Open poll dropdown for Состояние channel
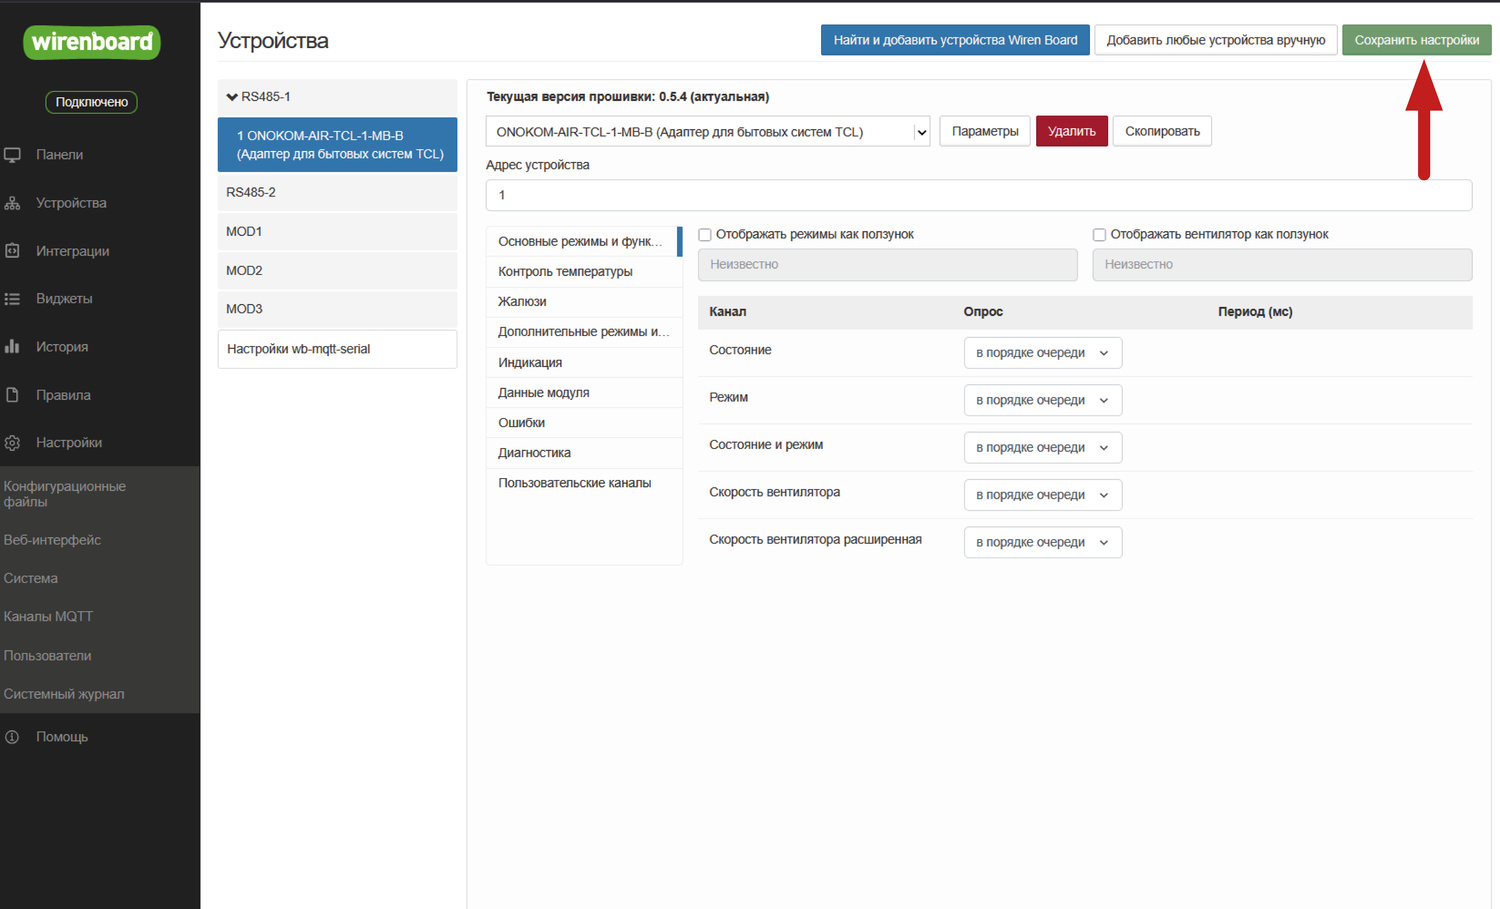 1043,353
